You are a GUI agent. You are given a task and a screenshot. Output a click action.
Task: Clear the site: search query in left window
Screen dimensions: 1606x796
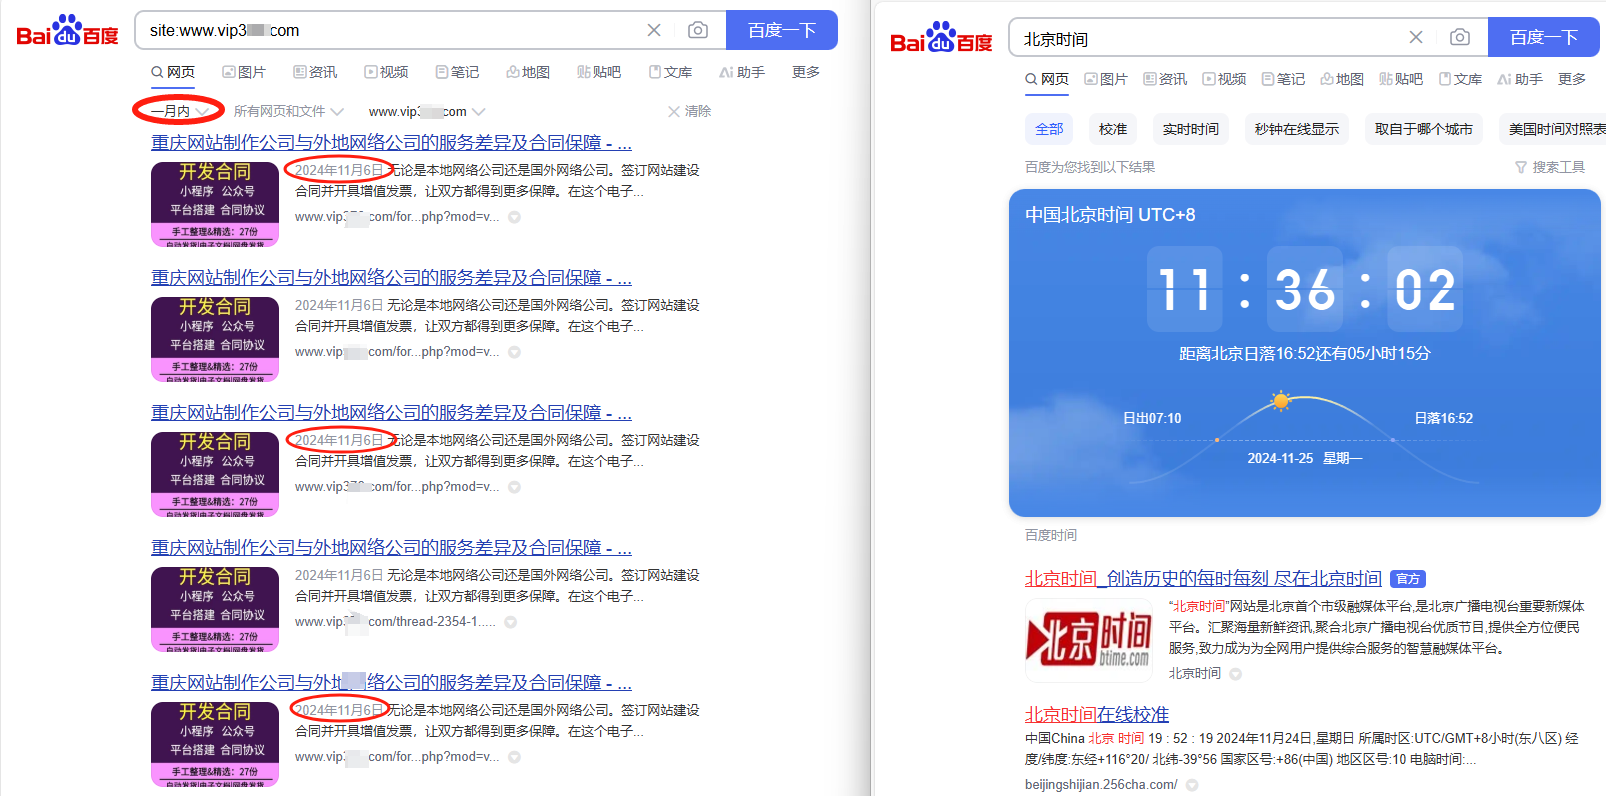tap(654, 30)
